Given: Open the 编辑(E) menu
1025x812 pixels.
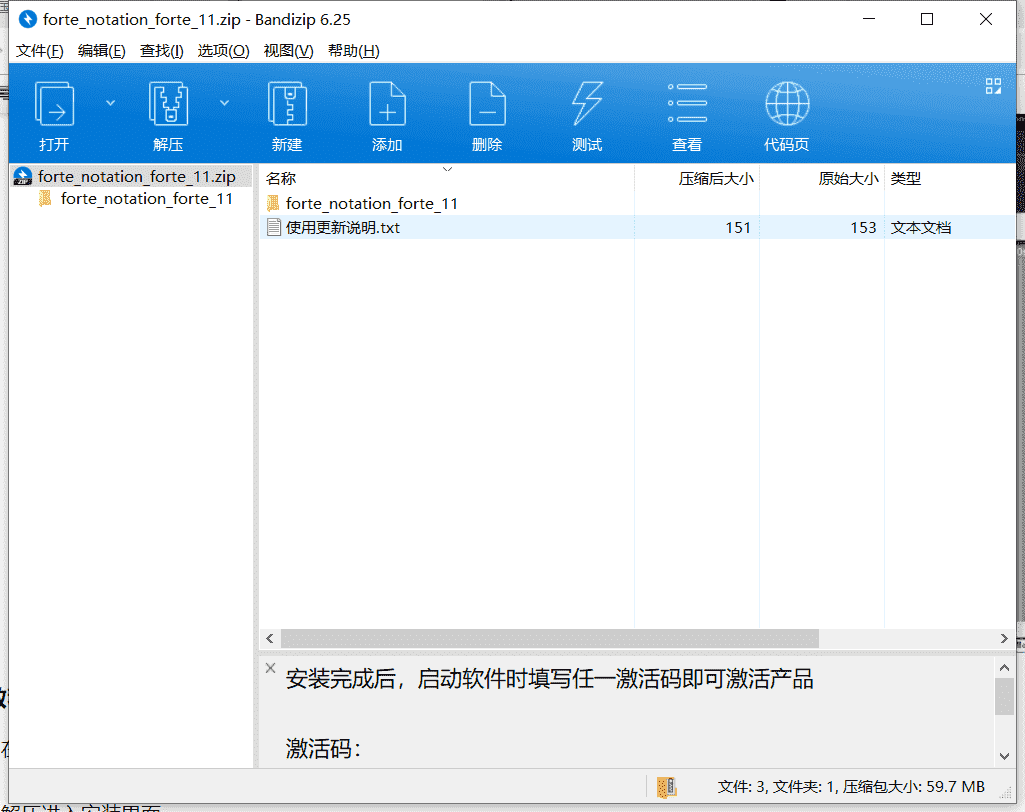Looking at the screenshot, I should pyautogui.click(x=101, y=51).
